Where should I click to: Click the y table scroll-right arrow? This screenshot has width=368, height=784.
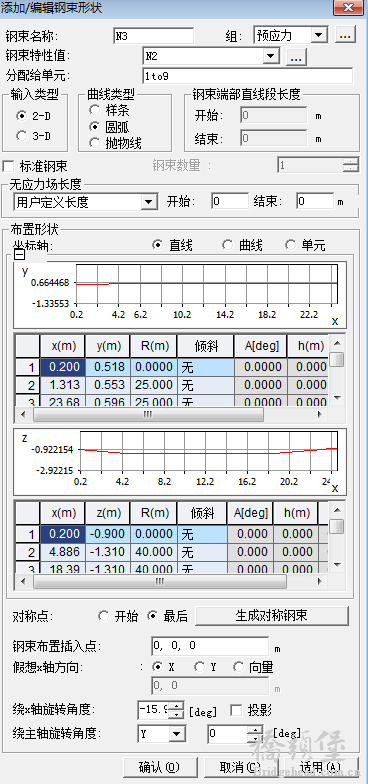pyautogui.click(x=320, y=414)
